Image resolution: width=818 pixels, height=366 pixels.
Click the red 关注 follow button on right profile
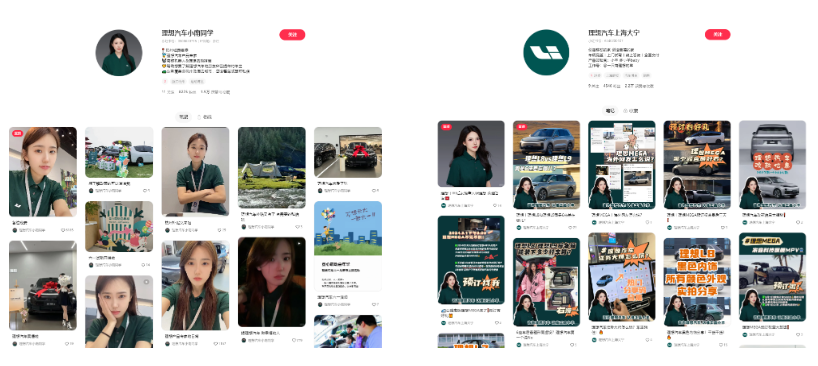(x=717, y=34)
